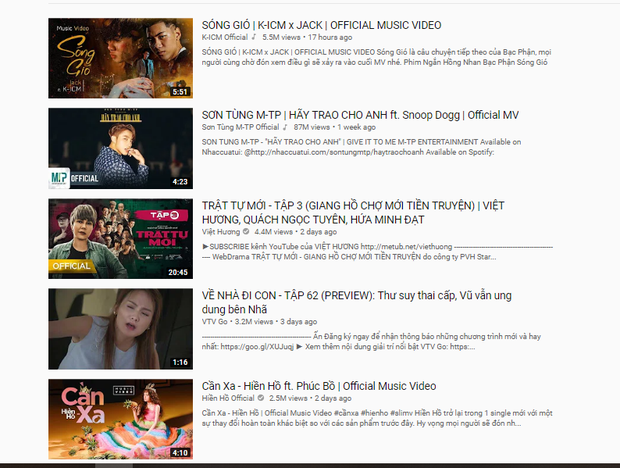Image resolution: width=620 pixels, height=468 pixels.
Task: Click '17 hours ago' under Sóng Gió
Action: tap(330, 37)
